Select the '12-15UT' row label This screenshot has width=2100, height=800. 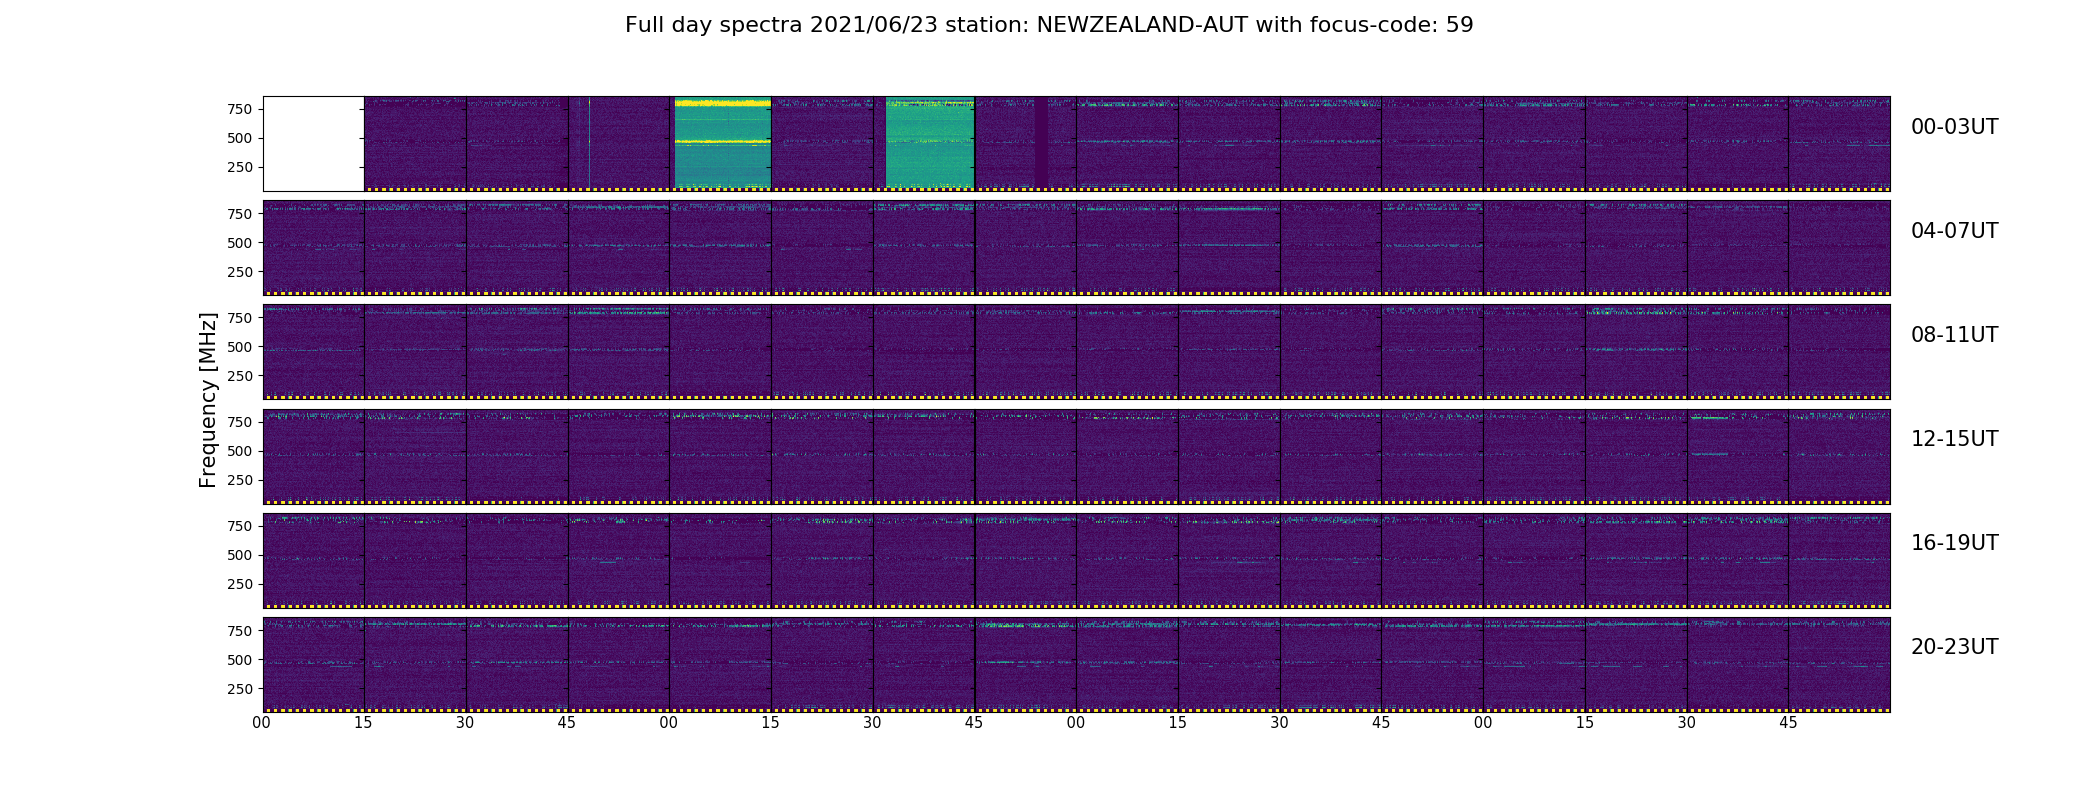[x=1954, y=439]
